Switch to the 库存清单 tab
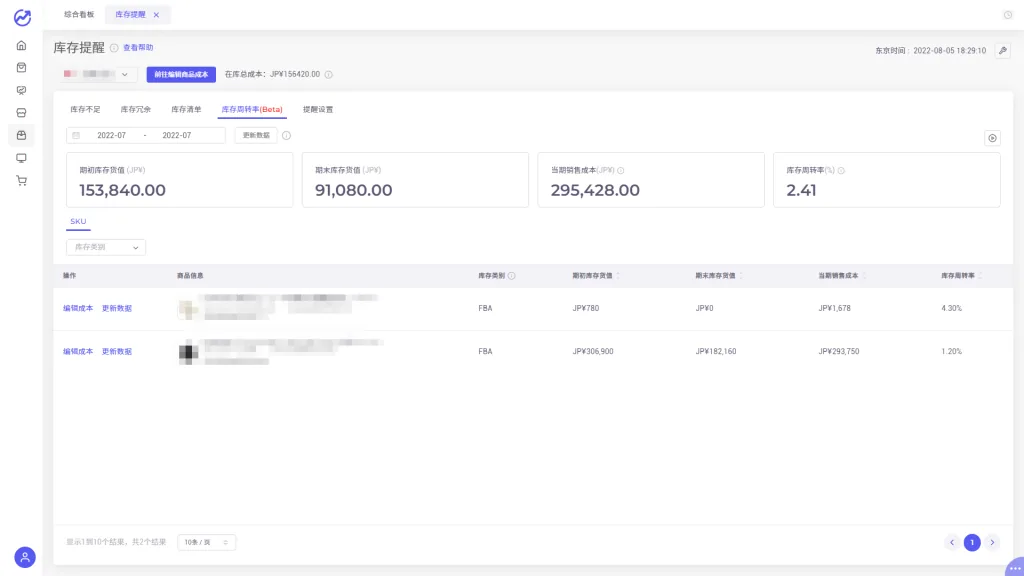Screen dimensions: 1024x576 186,110
